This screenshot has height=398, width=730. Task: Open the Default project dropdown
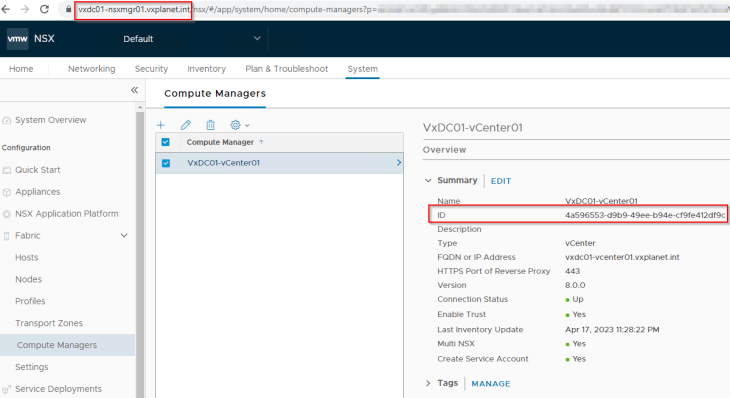pos(191,39)
